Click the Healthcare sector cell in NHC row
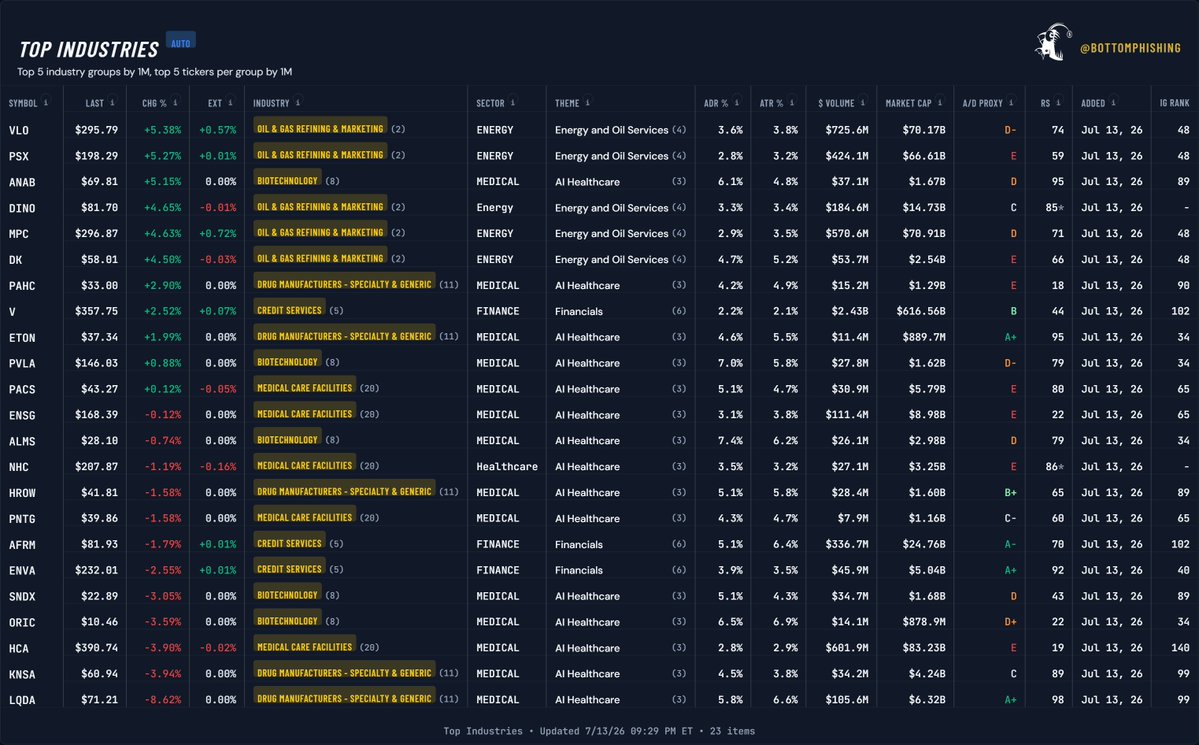The width and height of the screenshot is (1199, 745). 507,467
